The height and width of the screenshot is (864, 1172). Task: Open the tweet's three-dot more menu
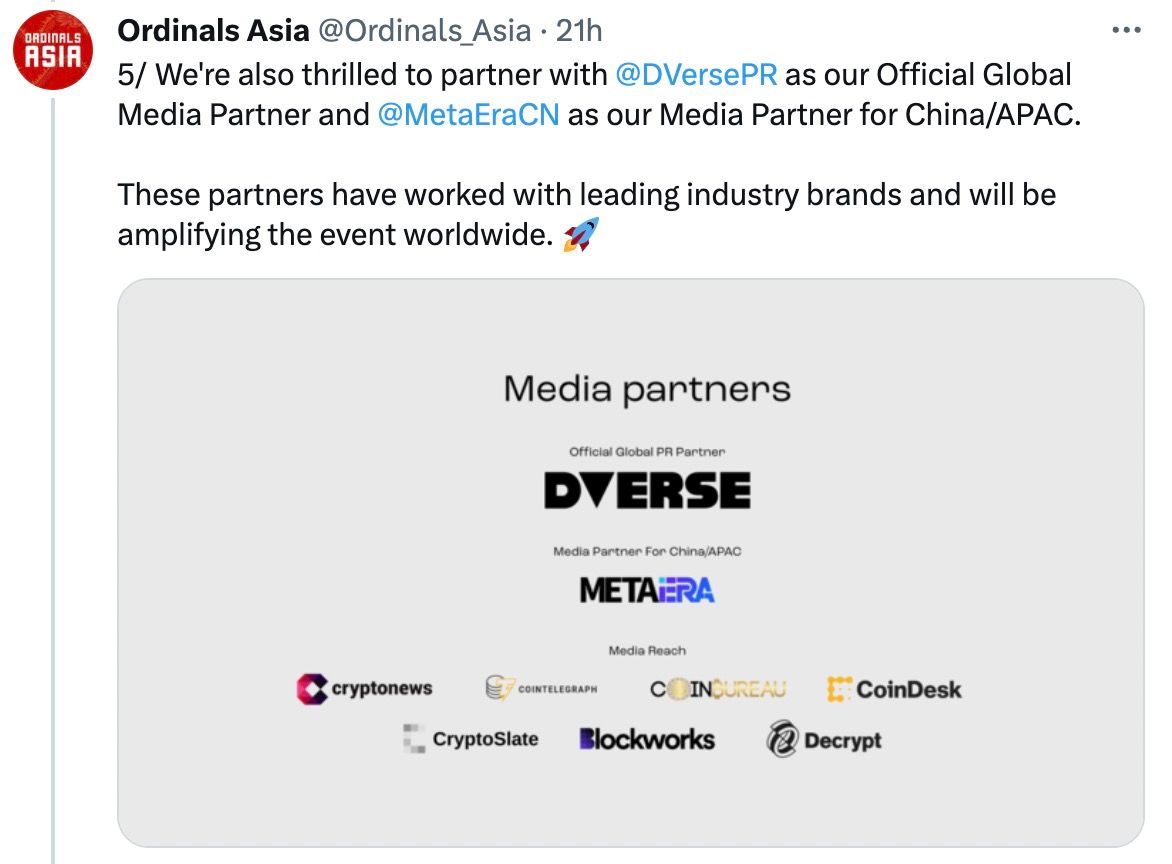[1126, 31]
